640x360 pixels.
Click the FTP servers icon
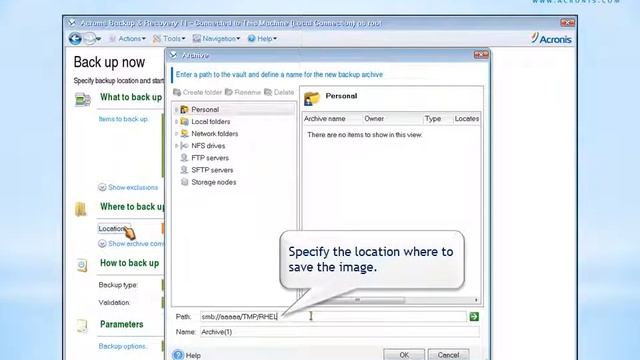click(x=184, y=158)
